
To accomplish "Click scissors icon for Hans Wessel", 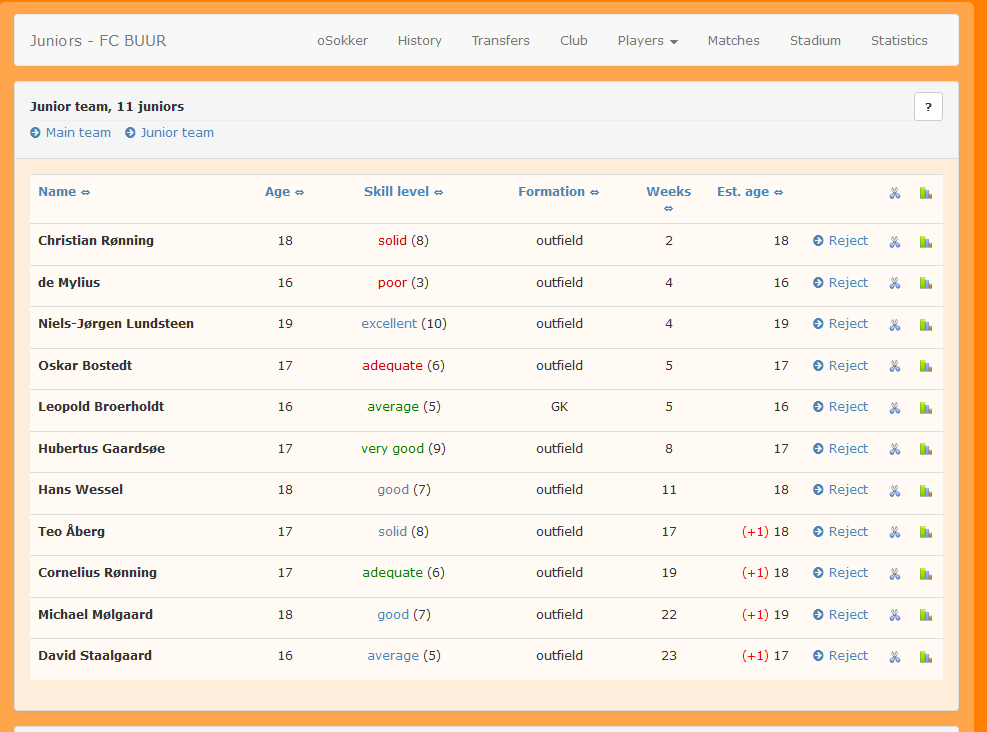I will [894, 491].
